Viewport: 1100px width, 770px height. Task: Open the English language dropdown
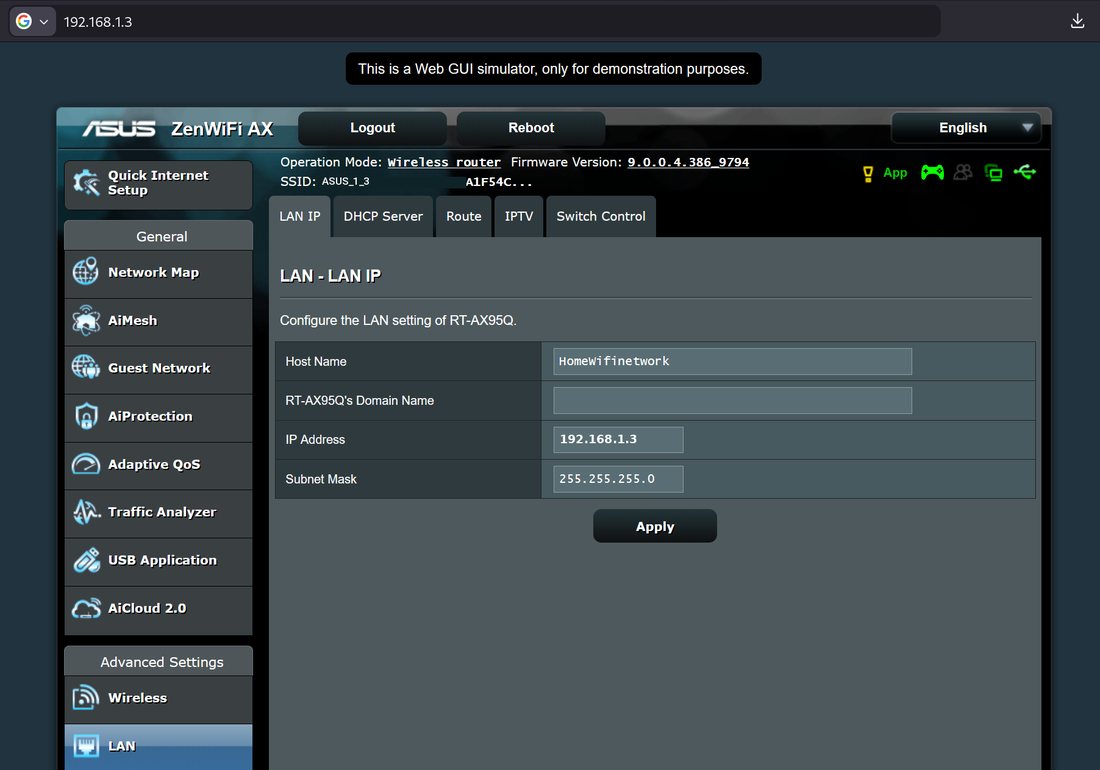966,128
